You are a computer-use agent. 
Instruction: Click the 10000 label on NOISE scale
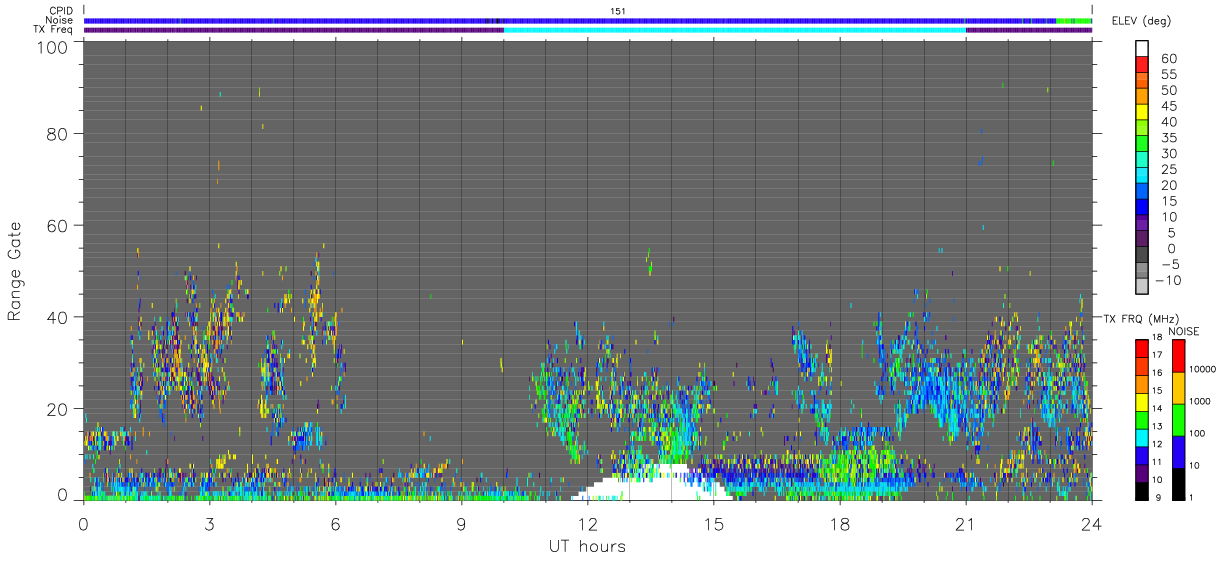pyautogui.click(x=1202, y=368)
